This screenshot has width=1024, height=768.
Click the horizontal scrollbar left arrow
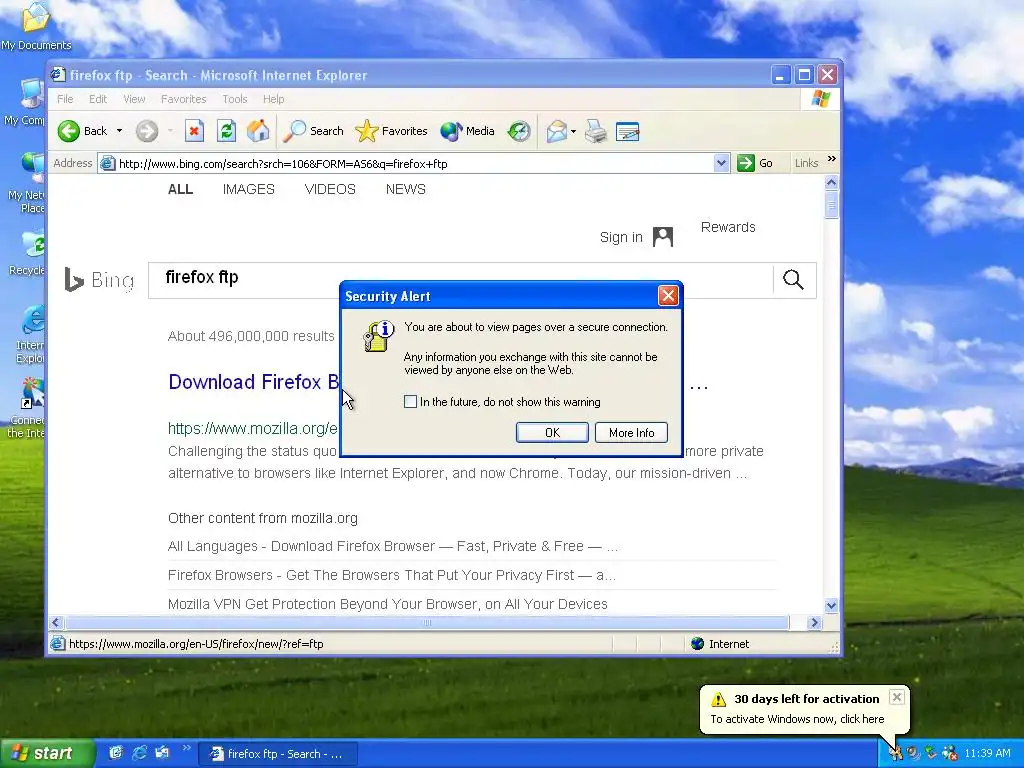pyautogui.click(x=56, y=622)
